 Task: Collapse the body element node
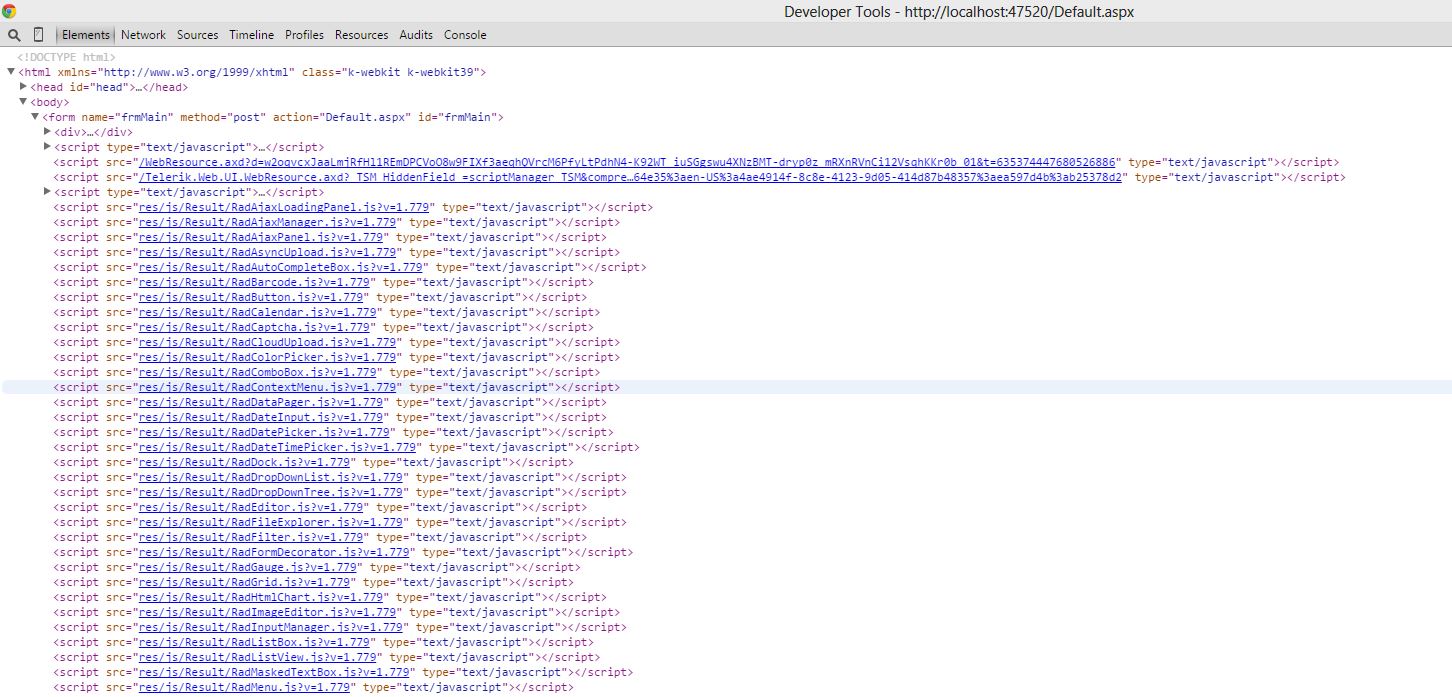[23, 102]
